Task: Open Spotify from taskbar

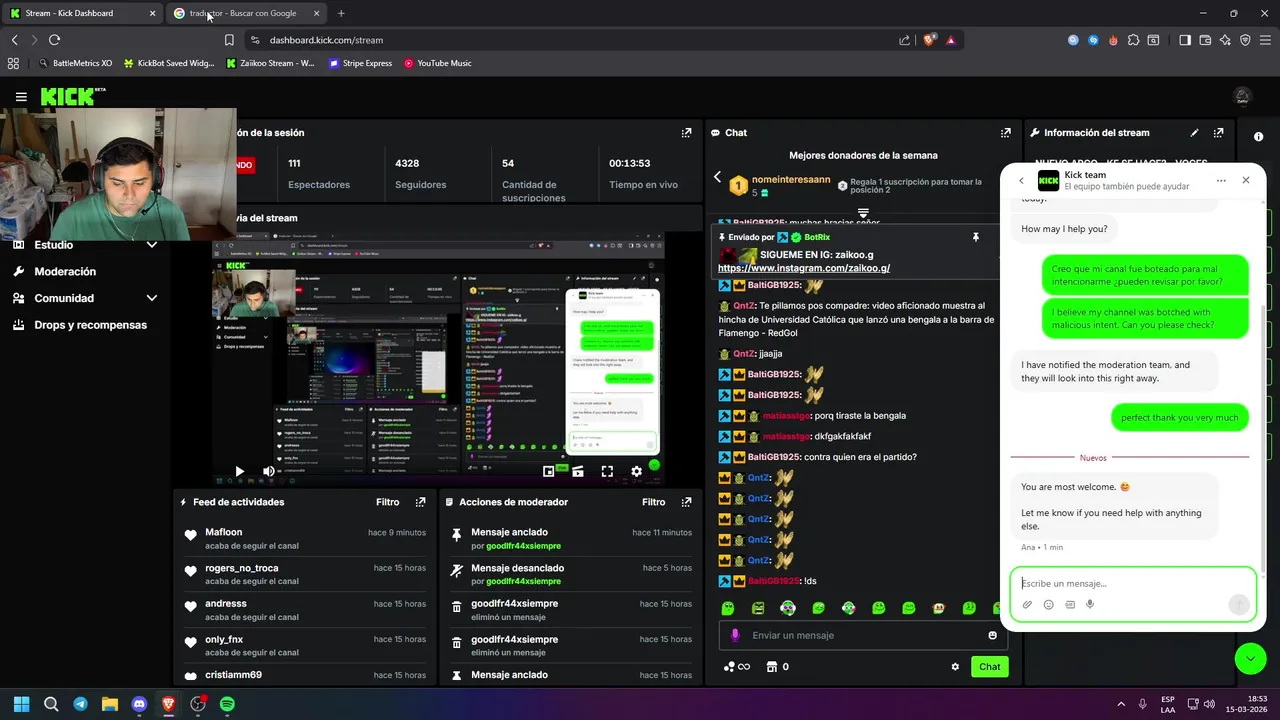Action: point(227,704)
